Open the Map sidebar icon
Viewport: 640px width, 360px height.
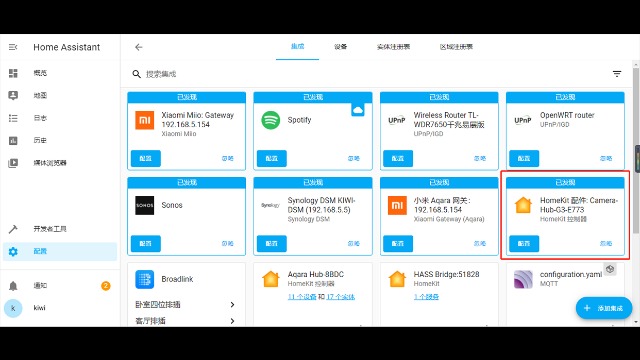click(13, 96)
